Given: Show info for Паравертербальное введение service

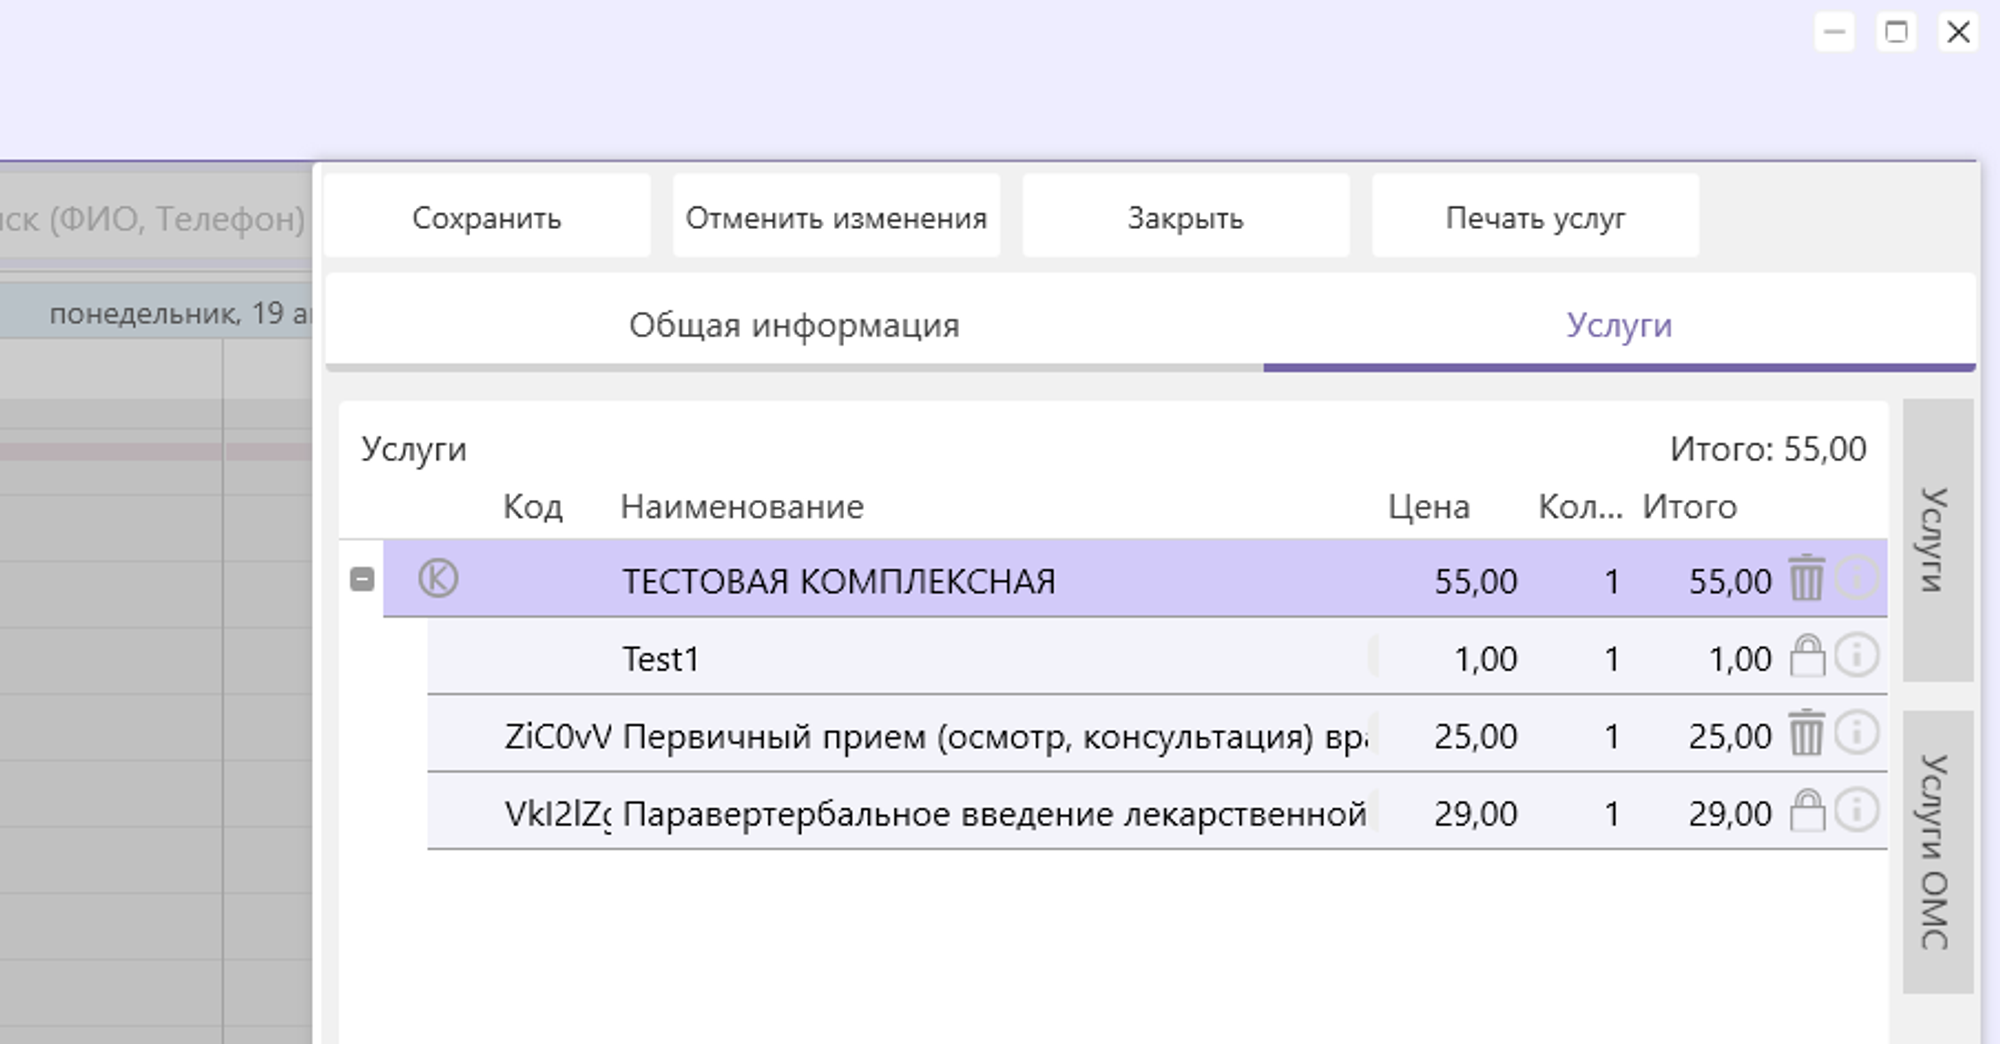Looking at the screenshot, I should tap(1857, 810).
